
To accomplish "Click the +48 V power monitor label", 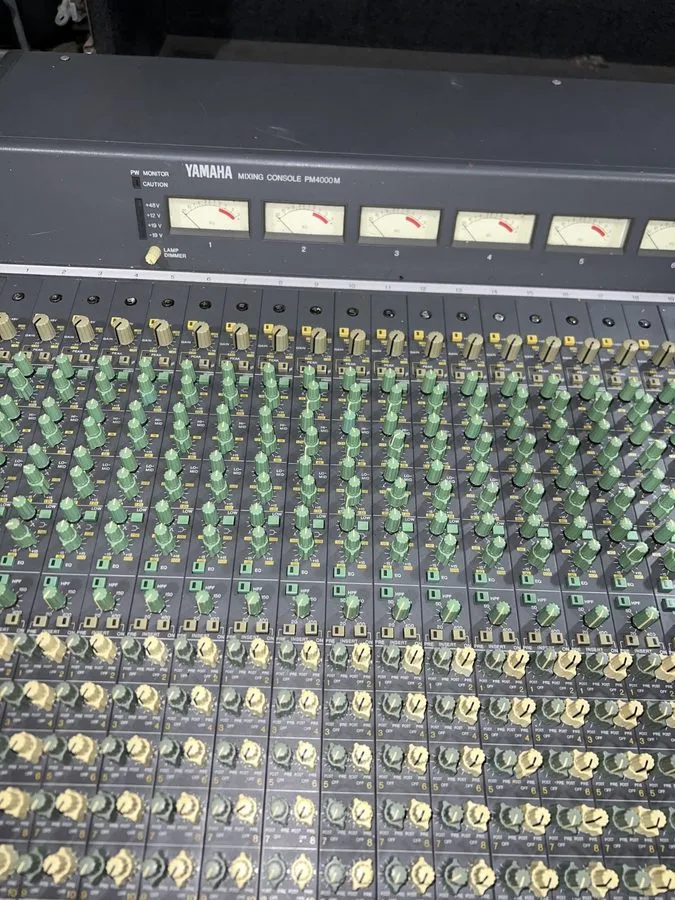I will point(153,205).
